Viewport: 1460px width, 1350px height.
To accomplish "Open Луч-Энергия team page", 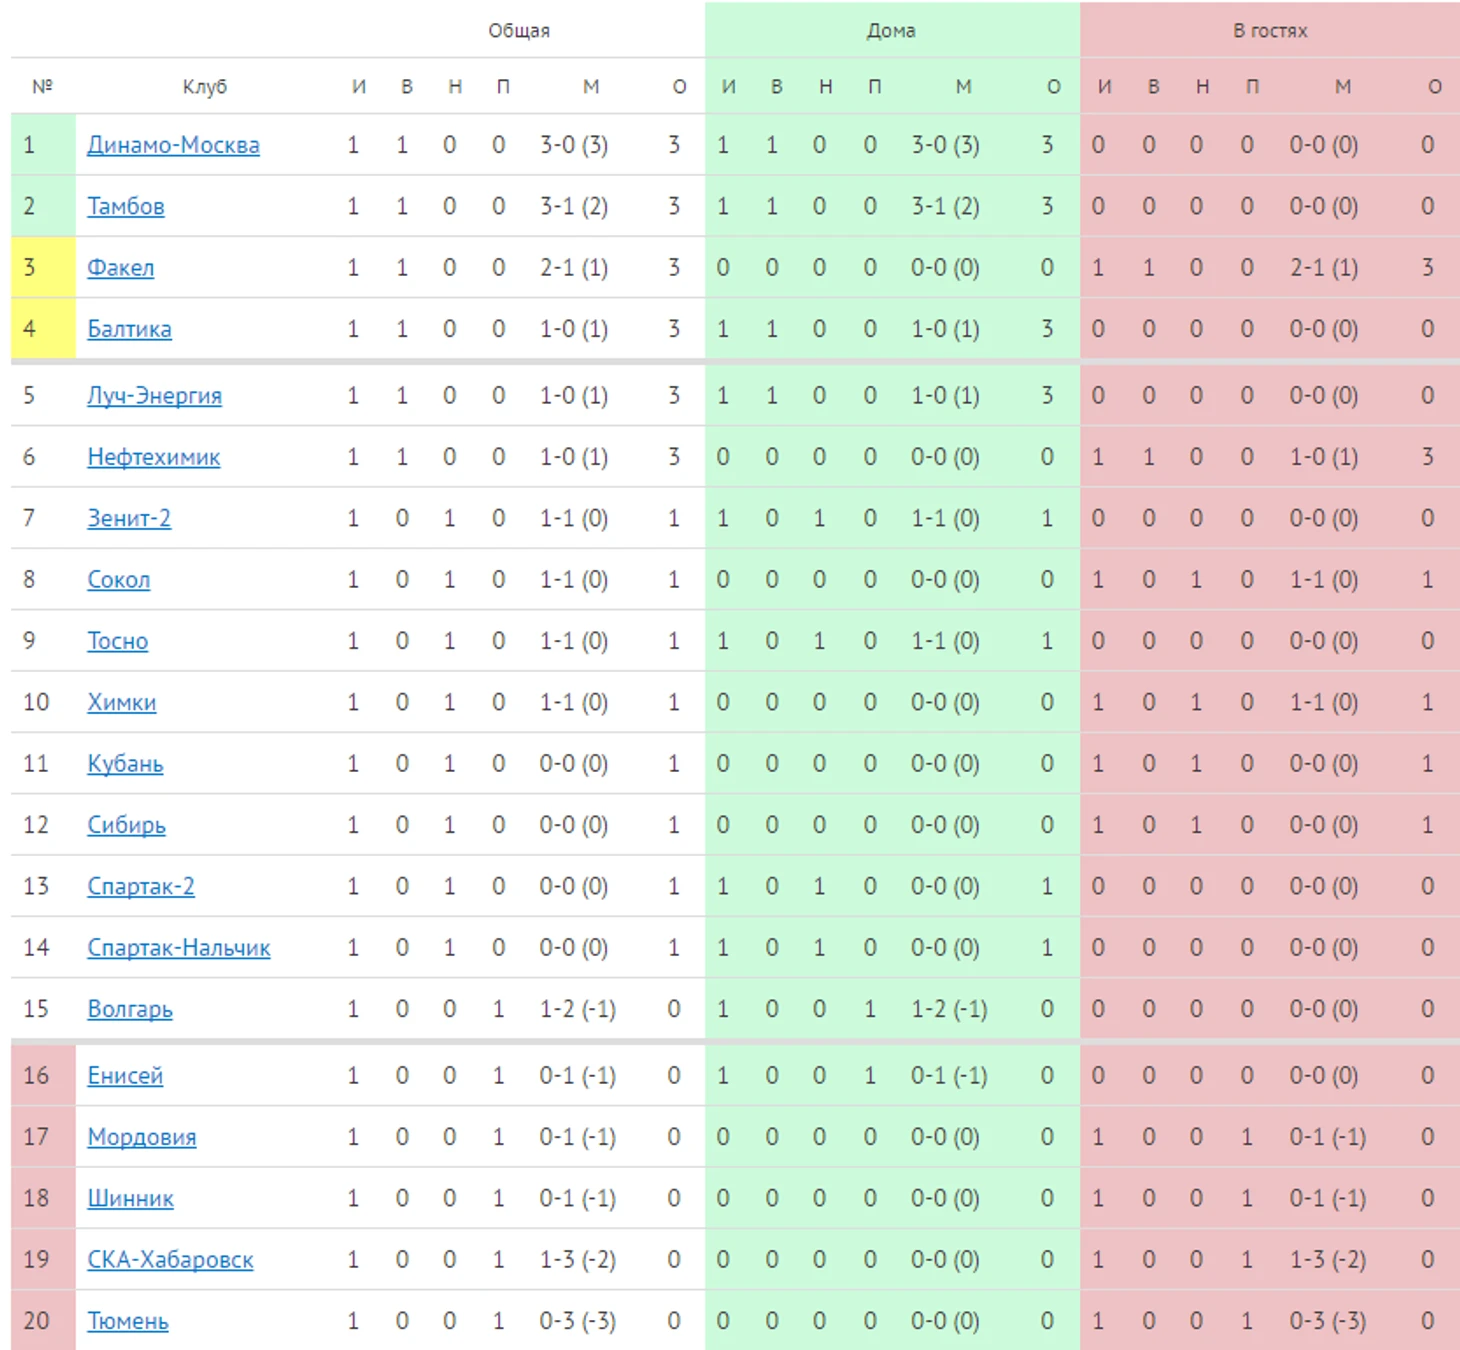I will [154, 396].
